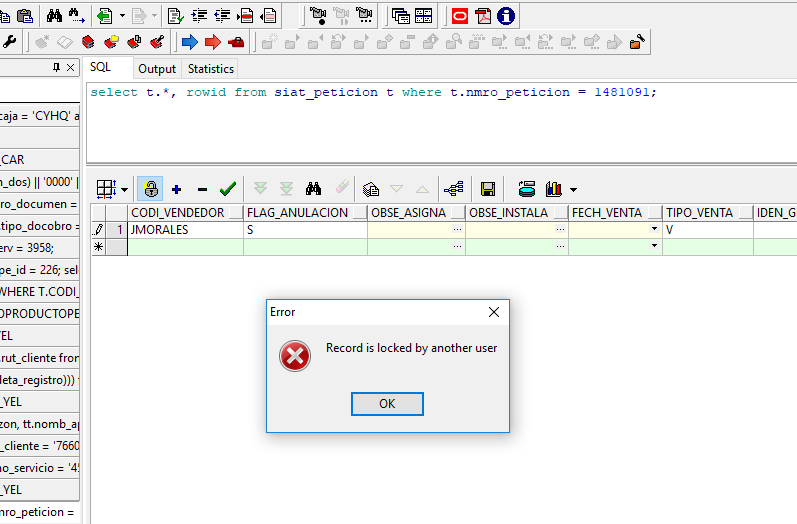Click the lock icon to edit data

pyautogui.click(x=150, y=188)
